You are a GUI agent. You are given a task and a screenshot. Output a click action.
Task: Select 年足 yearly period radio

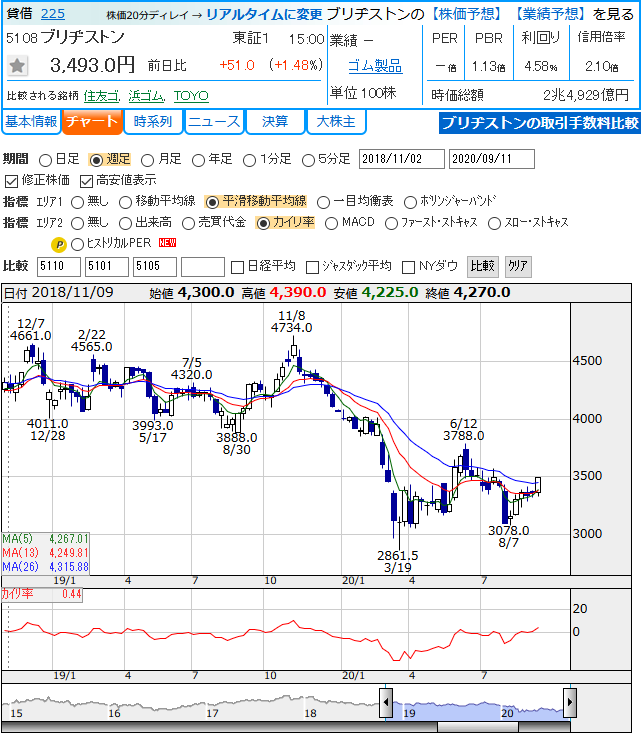coord(198,161)
